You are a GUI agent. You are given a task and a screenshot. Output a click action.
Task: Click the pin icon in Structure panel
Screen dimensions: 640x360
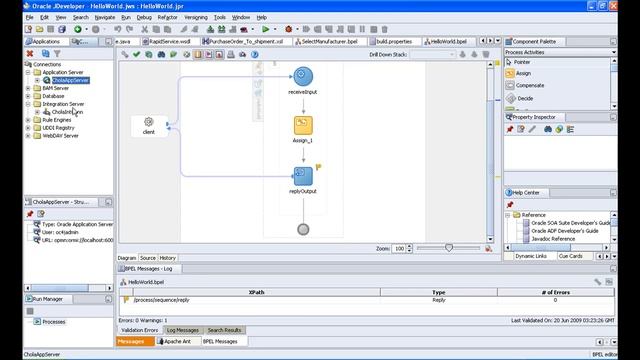30,213
